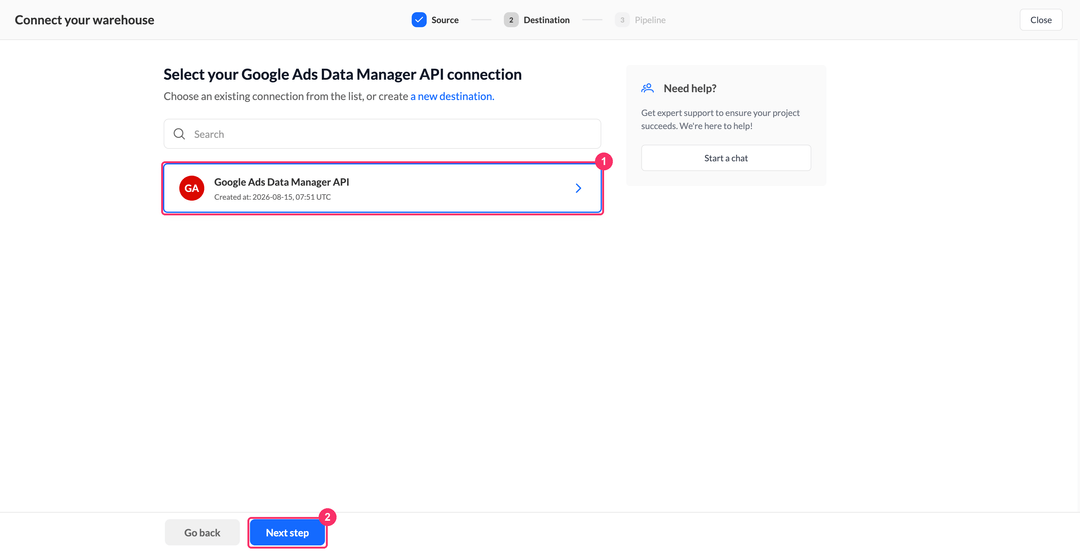Click the 'Connect your warehouse' title
The height and width of the screenshot is (552, 1080).
click(85, 20)
